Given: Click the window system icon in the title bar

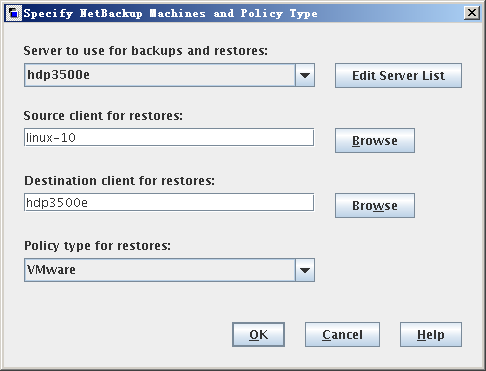Looking at the screenshot, I should click(14, 13).
